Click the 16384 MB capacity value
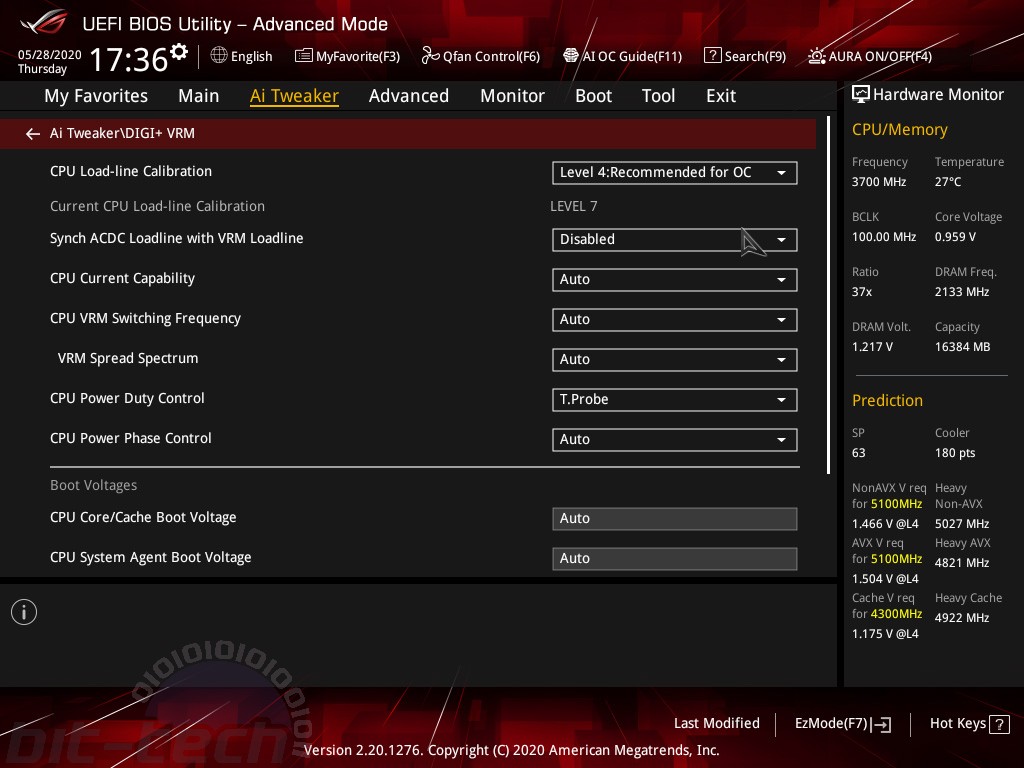The image size is (1024, 768). click(x=962, y=347)
